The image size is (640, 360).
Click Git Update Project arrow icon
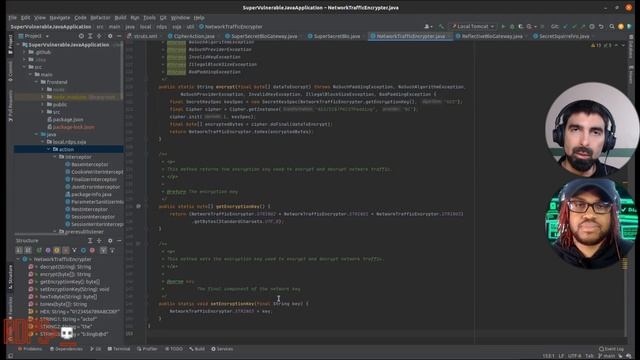[x=565, y=27]
